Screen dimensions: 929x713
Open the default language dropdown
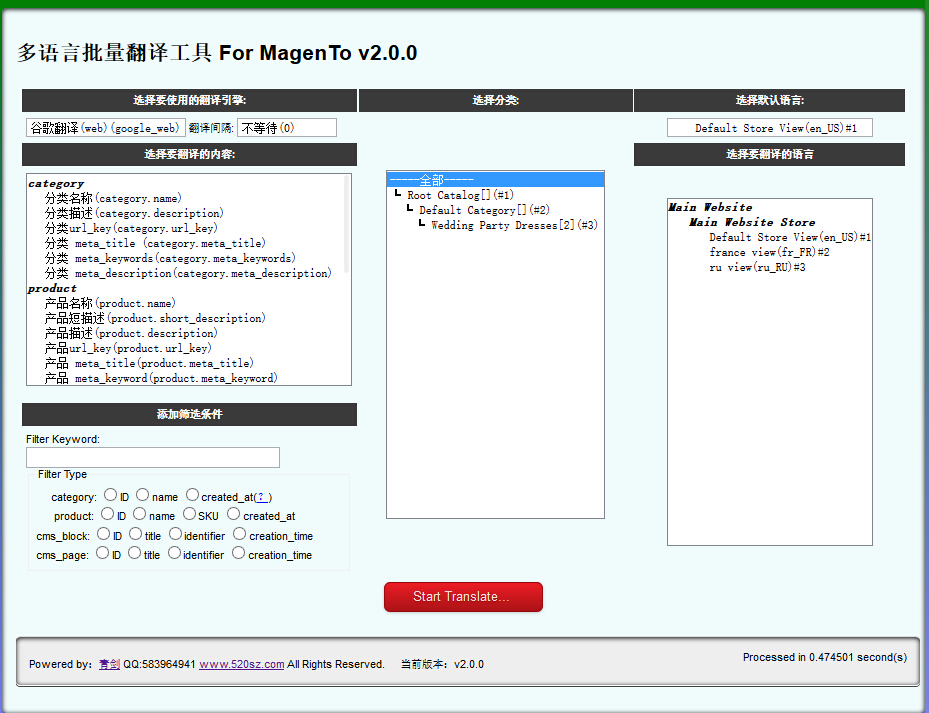[770, 127]
